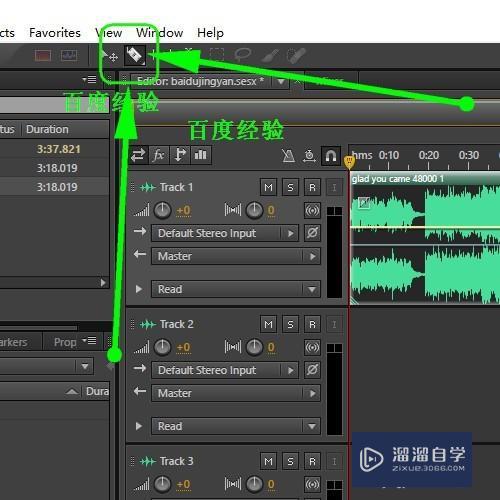Click clip envelope icon on waveform
Viewport: 500px width, 500px height.
click(364, 203)
